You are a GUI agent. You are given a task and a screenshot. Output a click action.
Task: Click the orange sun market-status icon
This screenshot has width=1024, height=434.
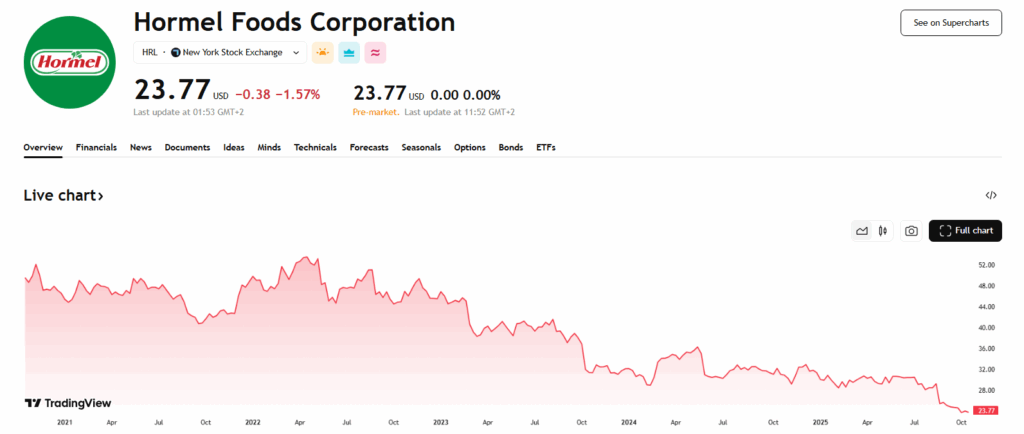point(322,53)
